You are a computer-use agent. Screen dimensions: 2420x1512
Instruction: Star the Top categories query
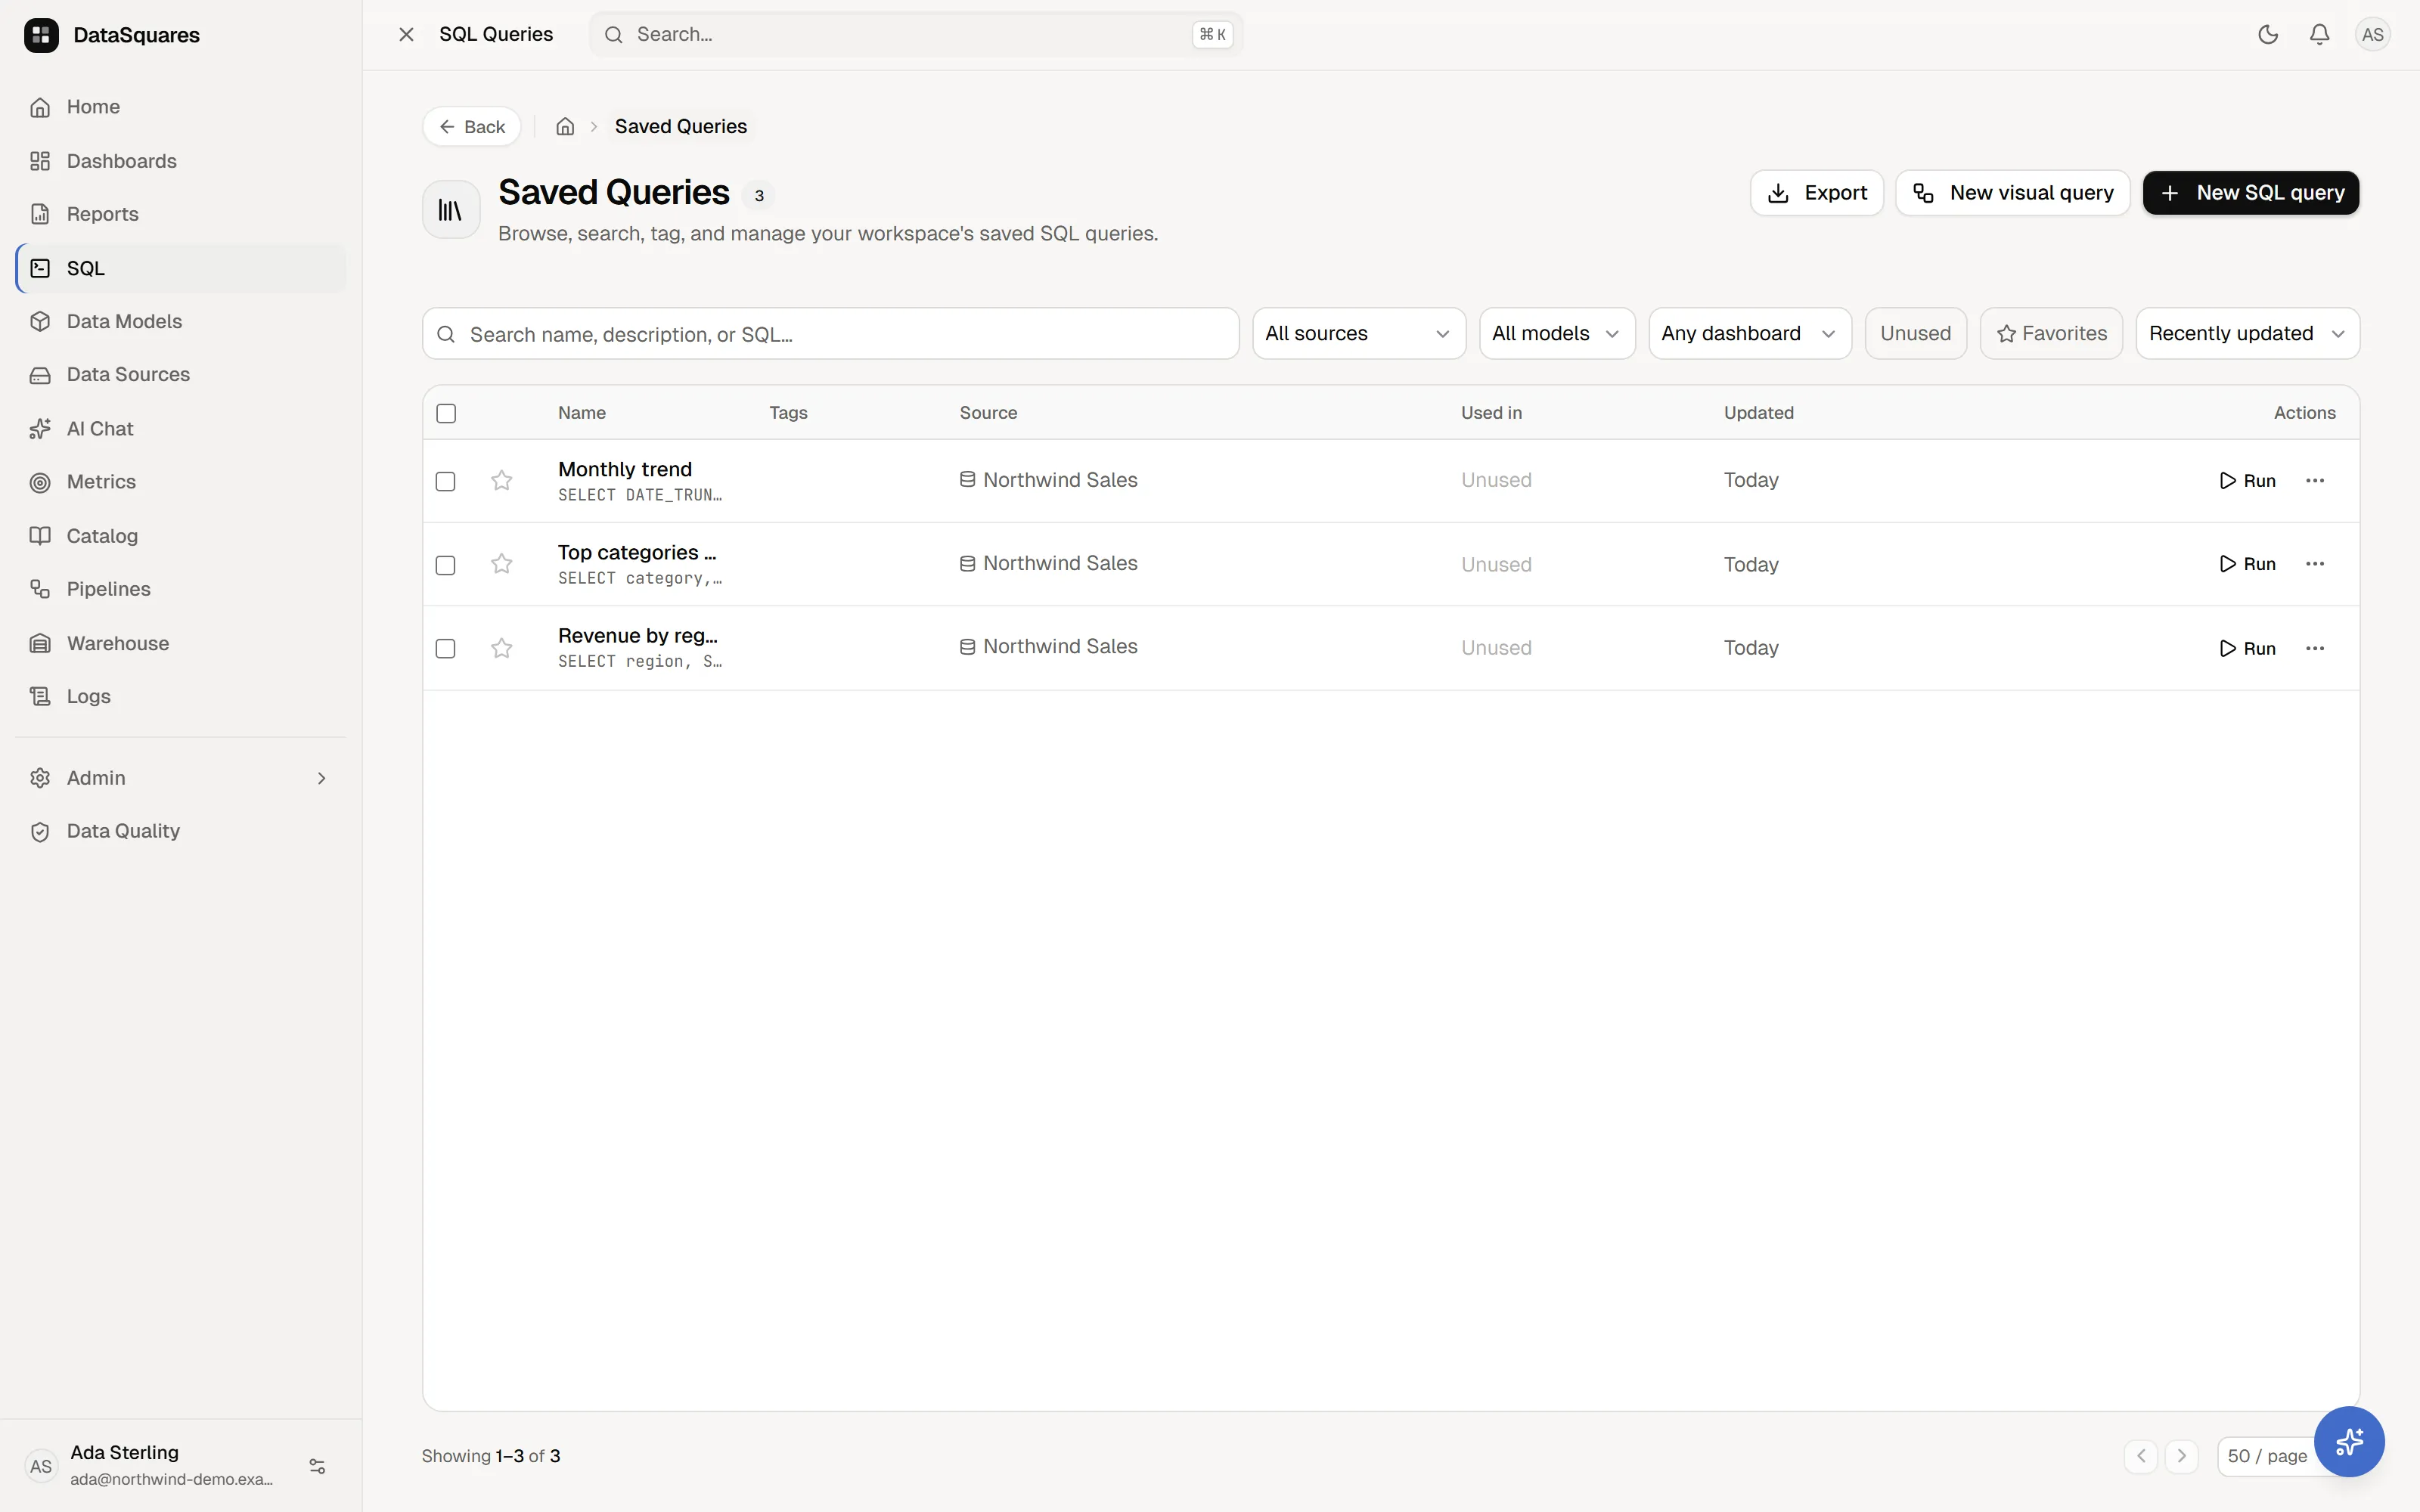pos(502,564)
